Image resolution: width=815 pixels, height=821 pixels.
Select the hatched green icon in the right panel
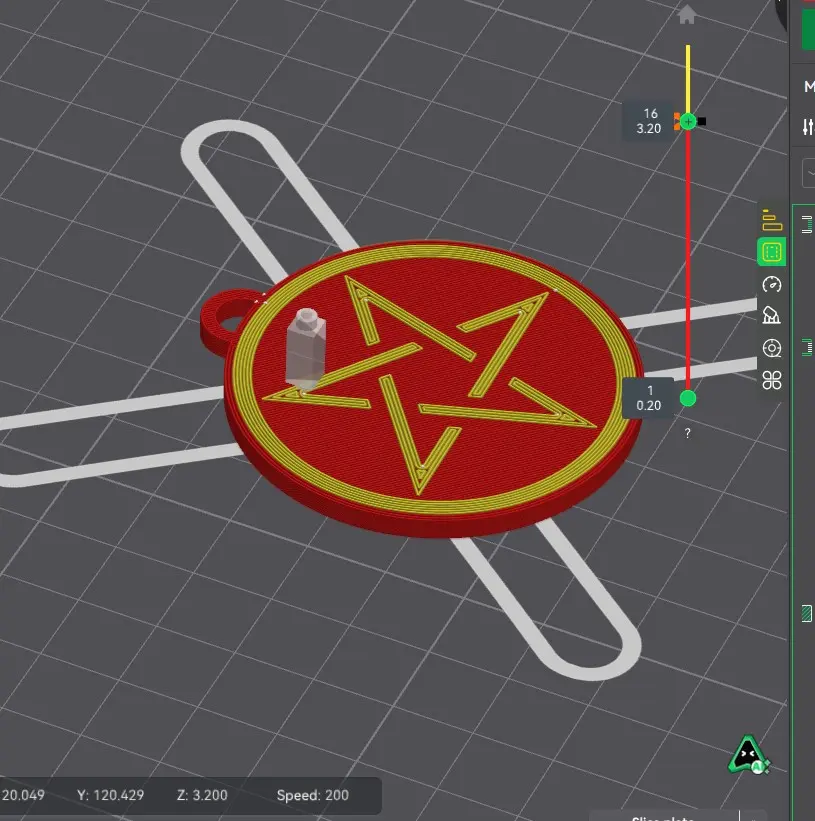[x=807, y=613]
